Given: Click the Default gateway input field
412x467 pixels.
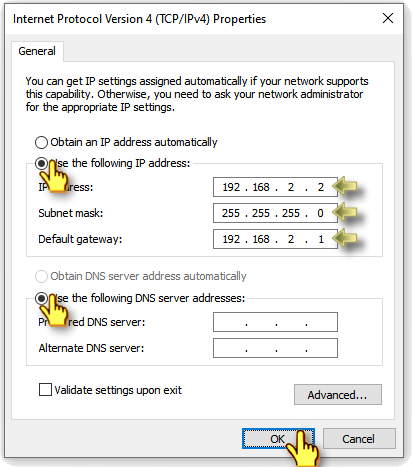Looking at the screenshot, I should click(275, 239).
